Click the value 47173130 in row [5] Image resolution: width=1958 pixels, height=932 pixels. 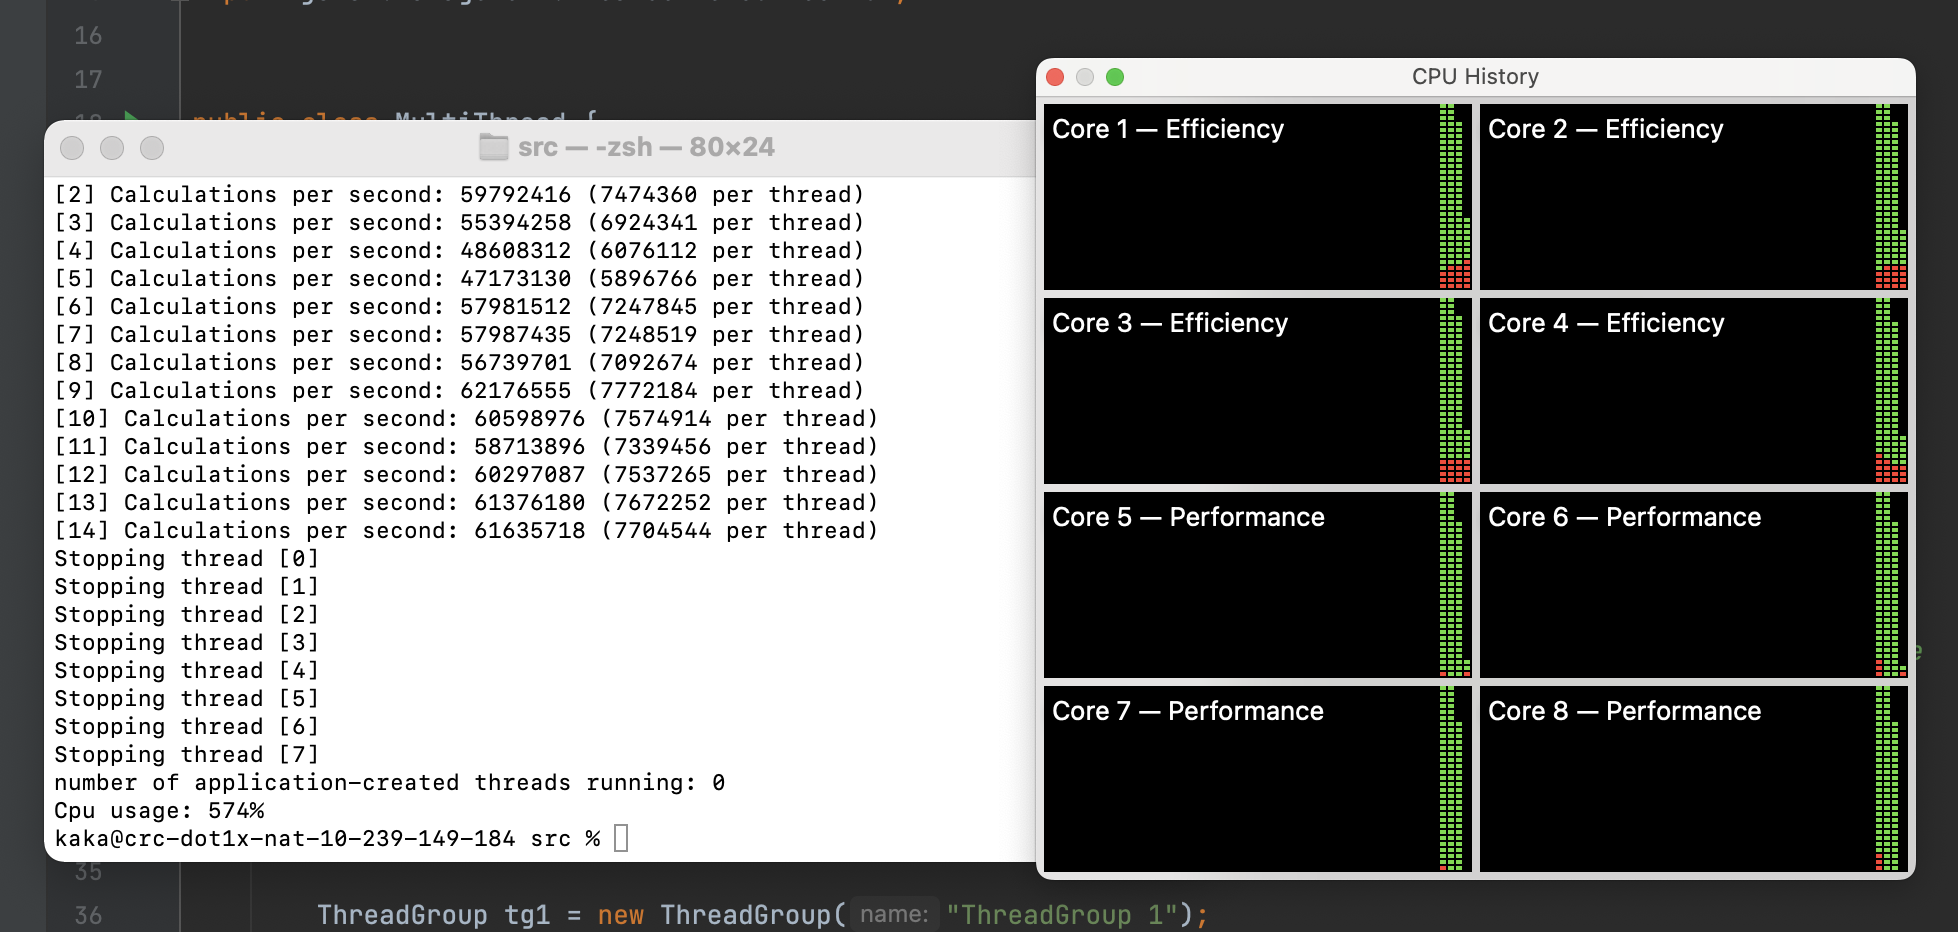[516, 279]
